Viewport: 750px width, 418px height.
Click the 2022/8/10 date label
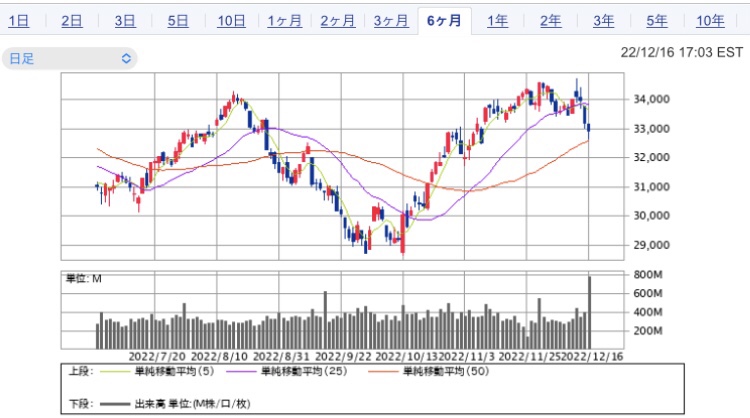(219, 357)
